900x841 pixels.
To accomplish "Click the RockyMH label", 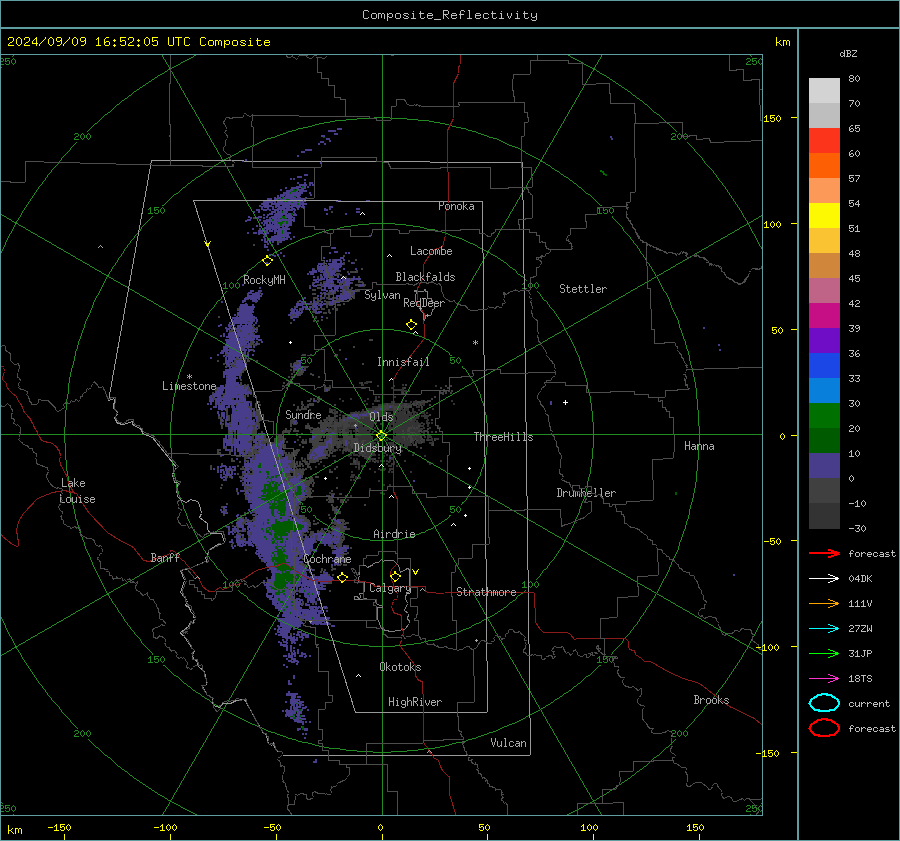I will (x=264, y=280).
